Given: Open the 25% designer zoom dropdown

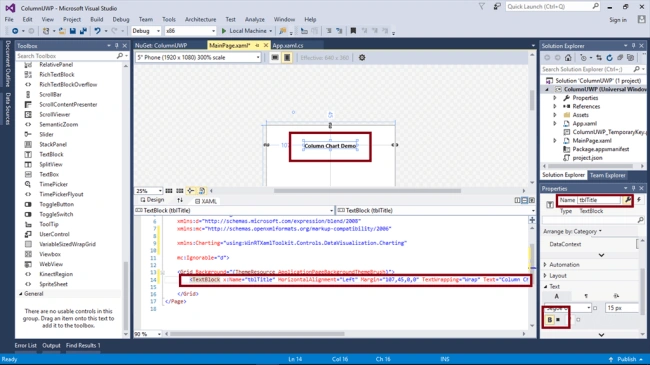Looking at the screenshot, I should (148, 191).
